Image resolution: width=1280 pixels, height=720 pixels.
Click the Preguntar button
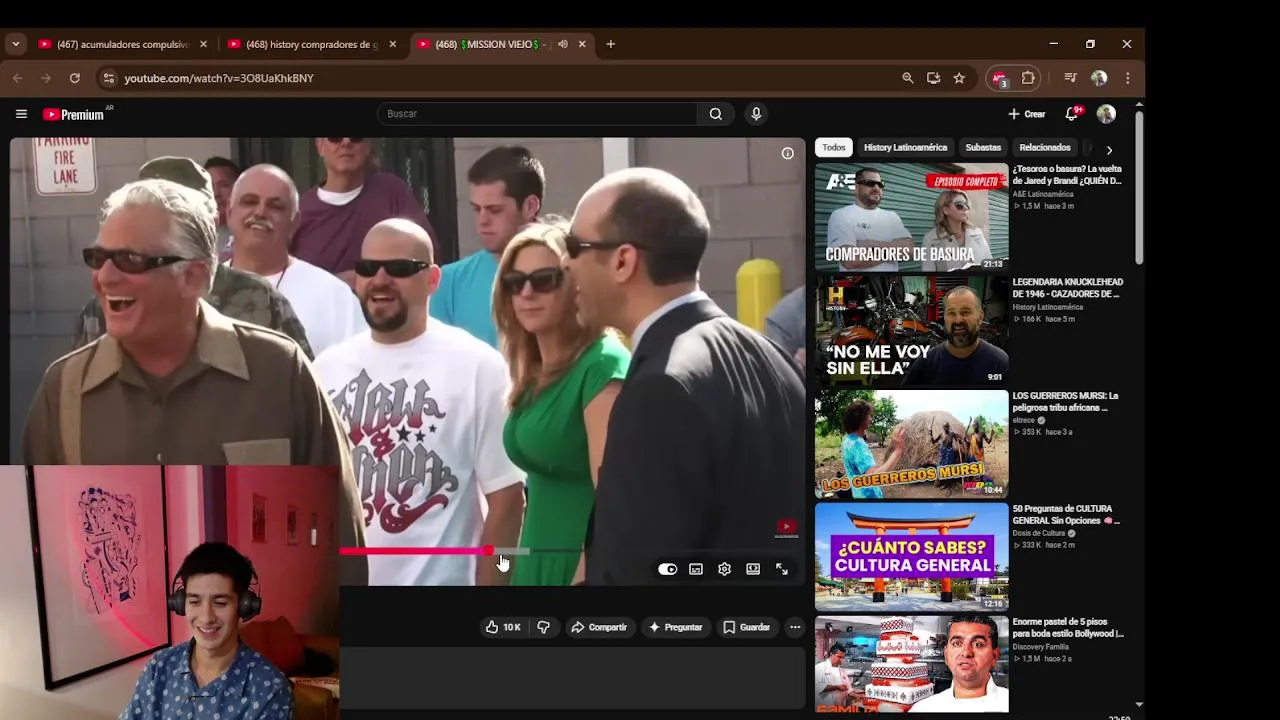676,627
